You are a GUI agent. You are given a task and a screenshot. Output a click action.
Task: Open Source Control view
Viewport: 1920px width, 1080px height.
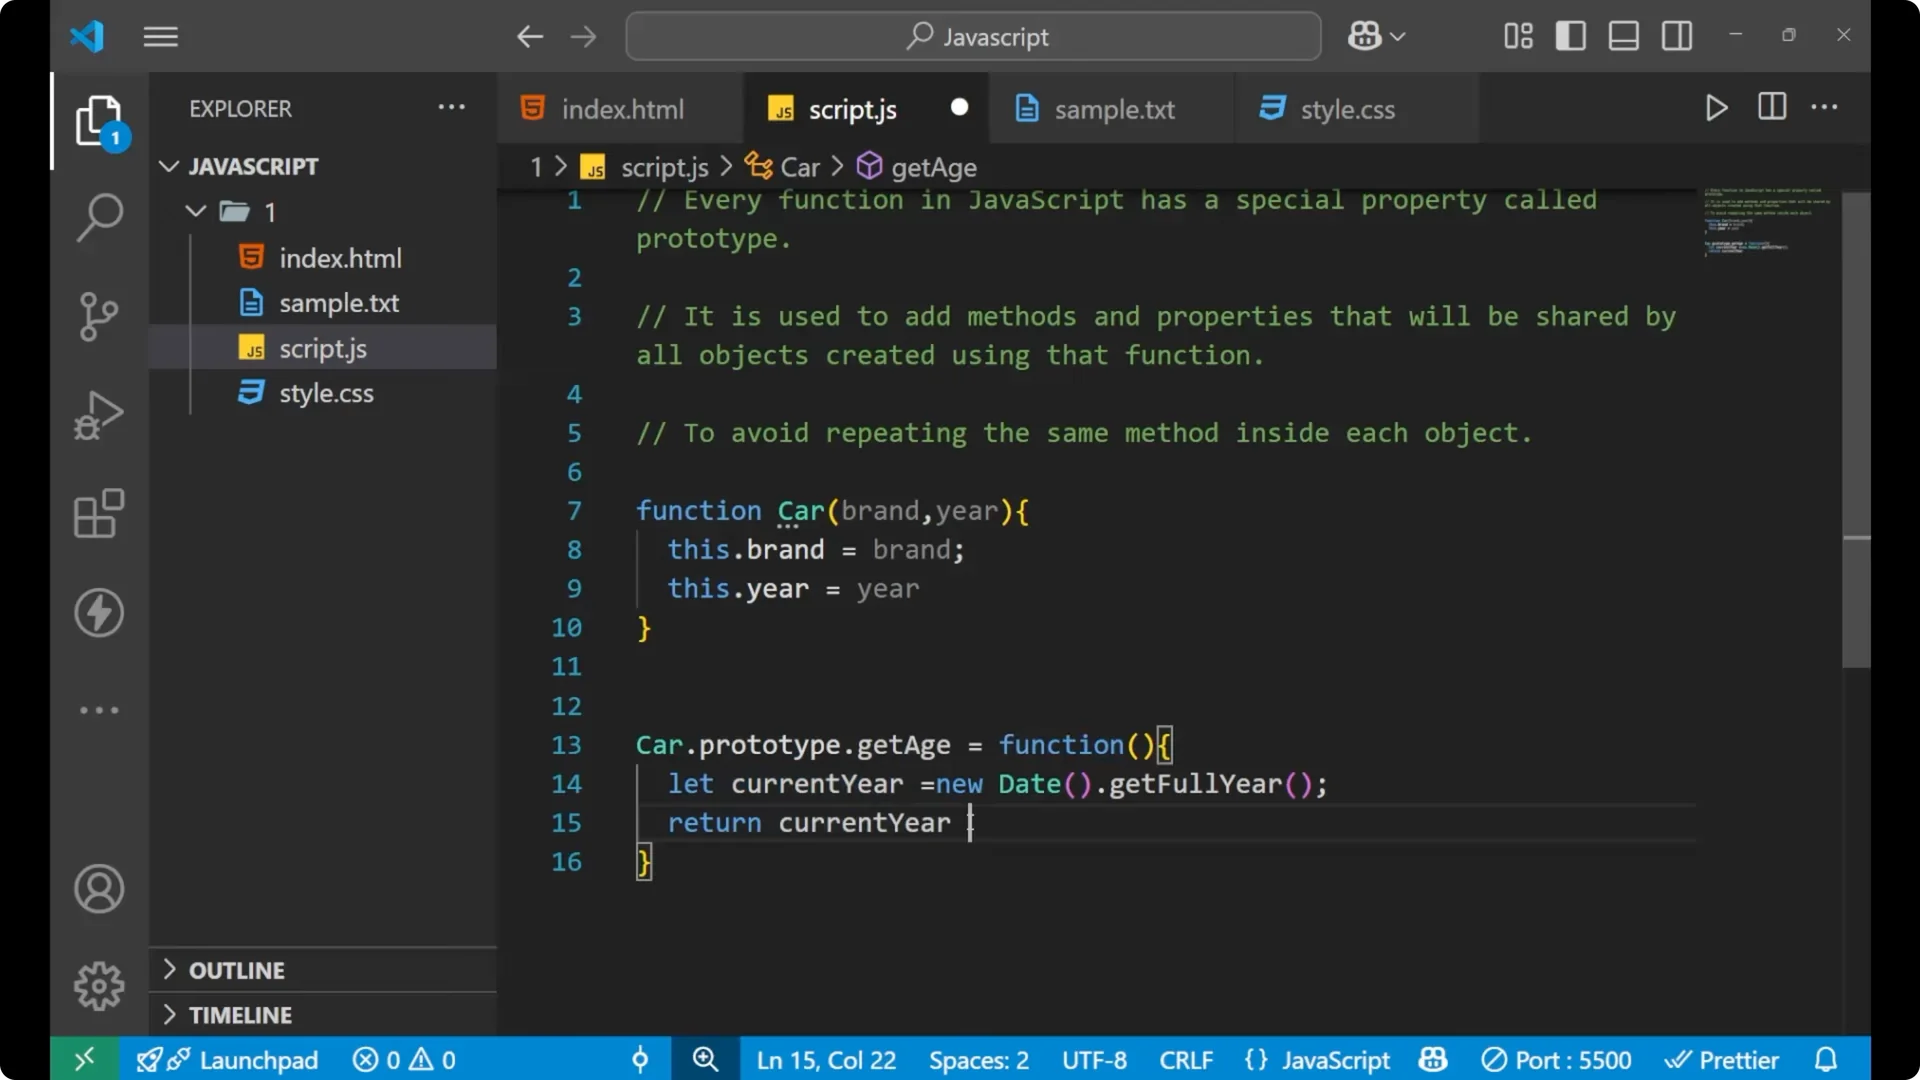click(100, 316)
